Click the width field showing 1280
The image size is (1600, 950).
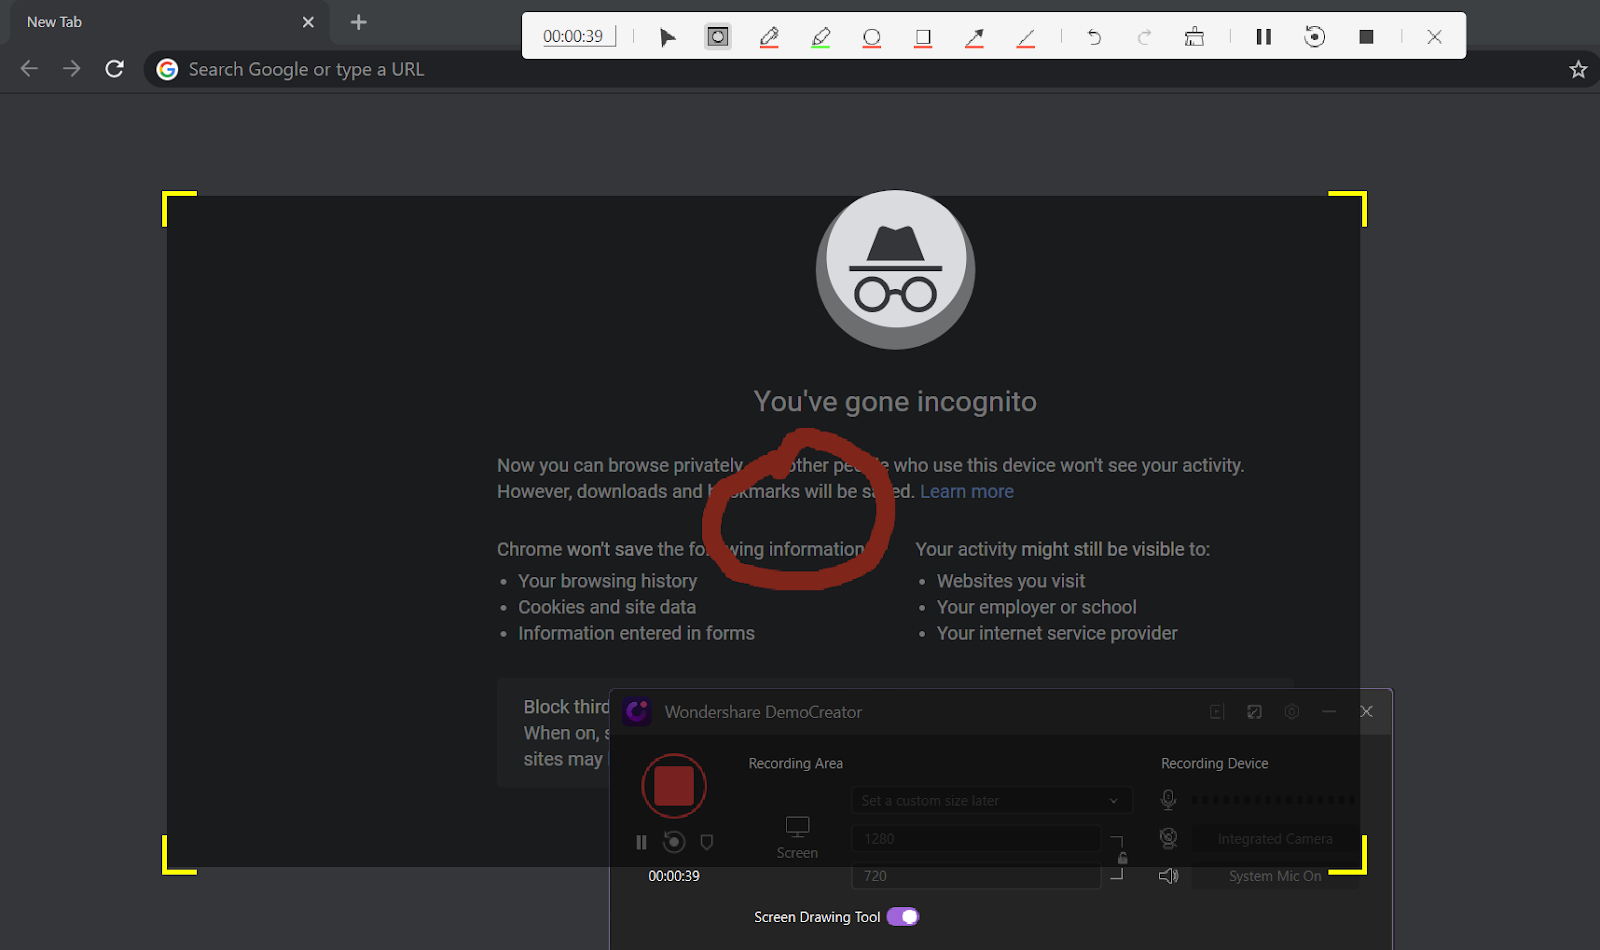[976, 839]
